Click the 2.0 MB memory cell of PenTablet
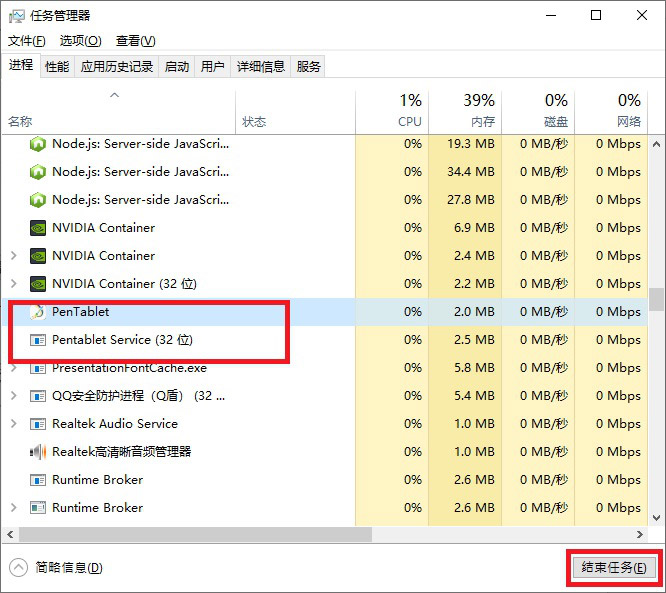This screenshot has height=593, width=666. [x=465, y=312]
